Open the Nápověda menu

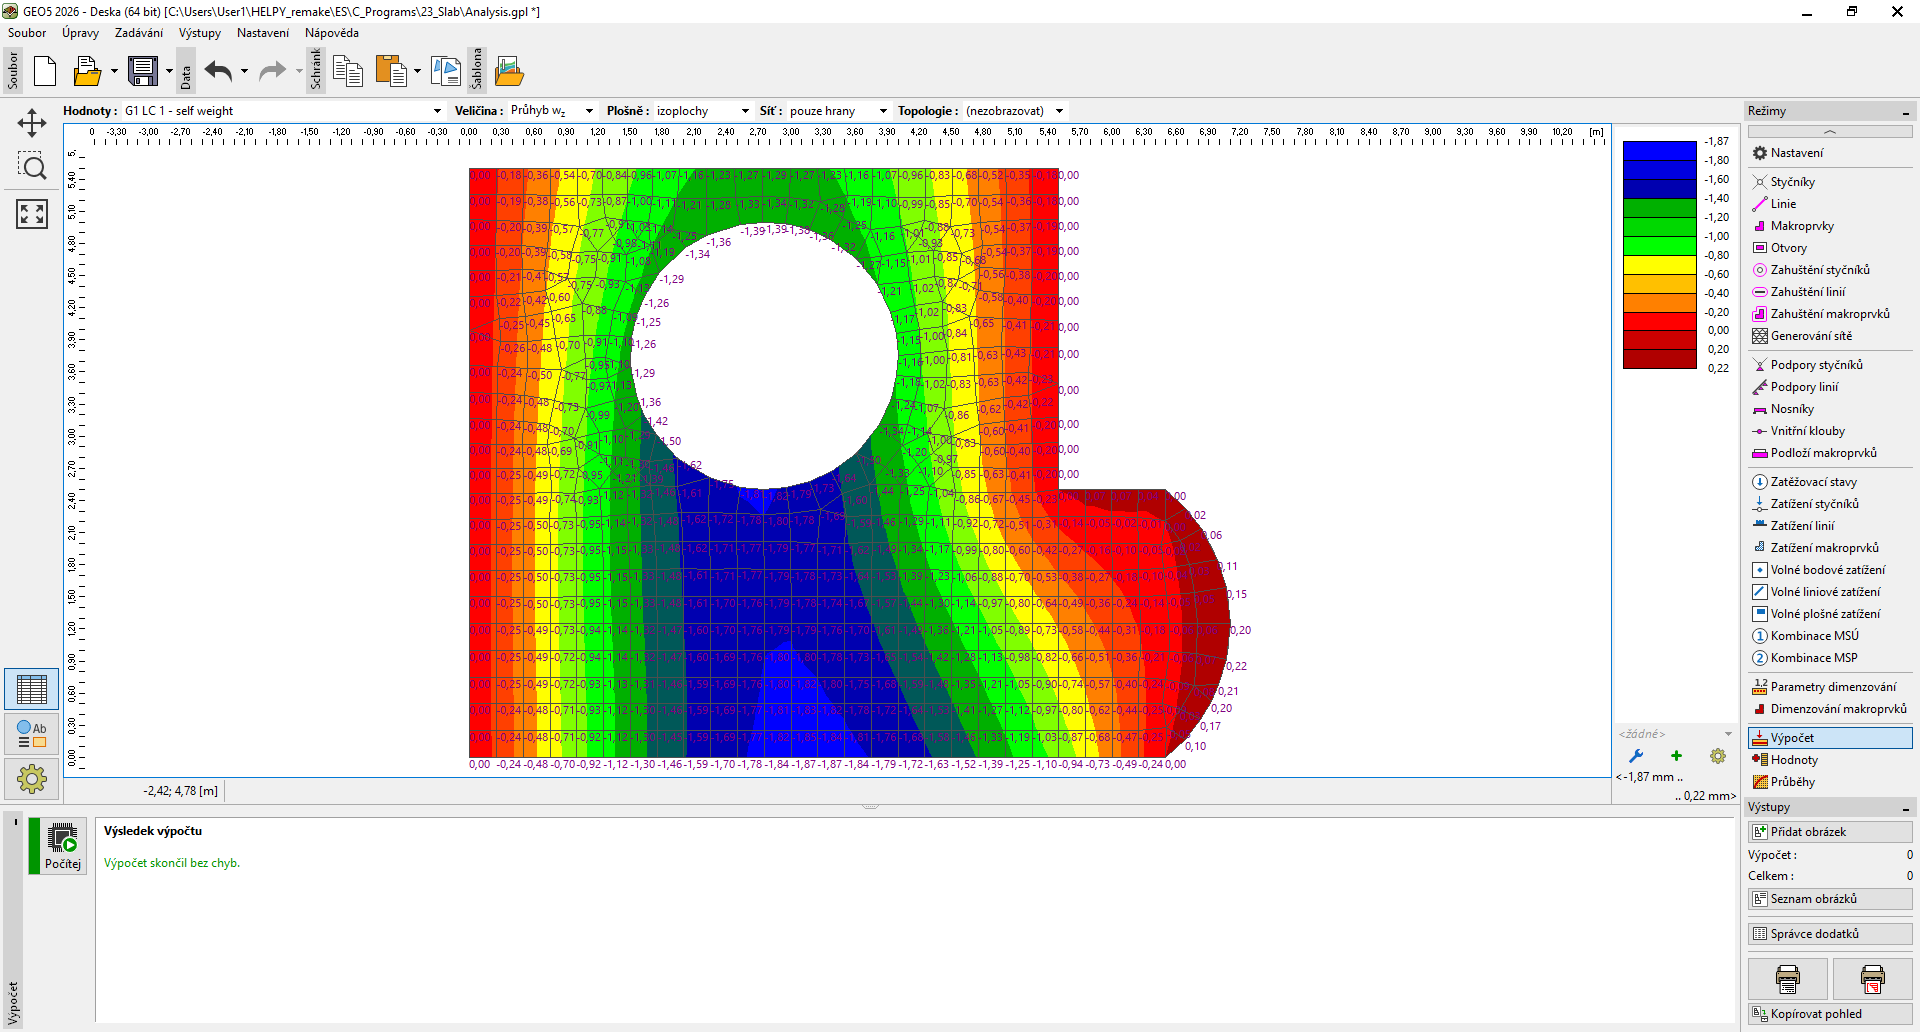pos(331,33)
